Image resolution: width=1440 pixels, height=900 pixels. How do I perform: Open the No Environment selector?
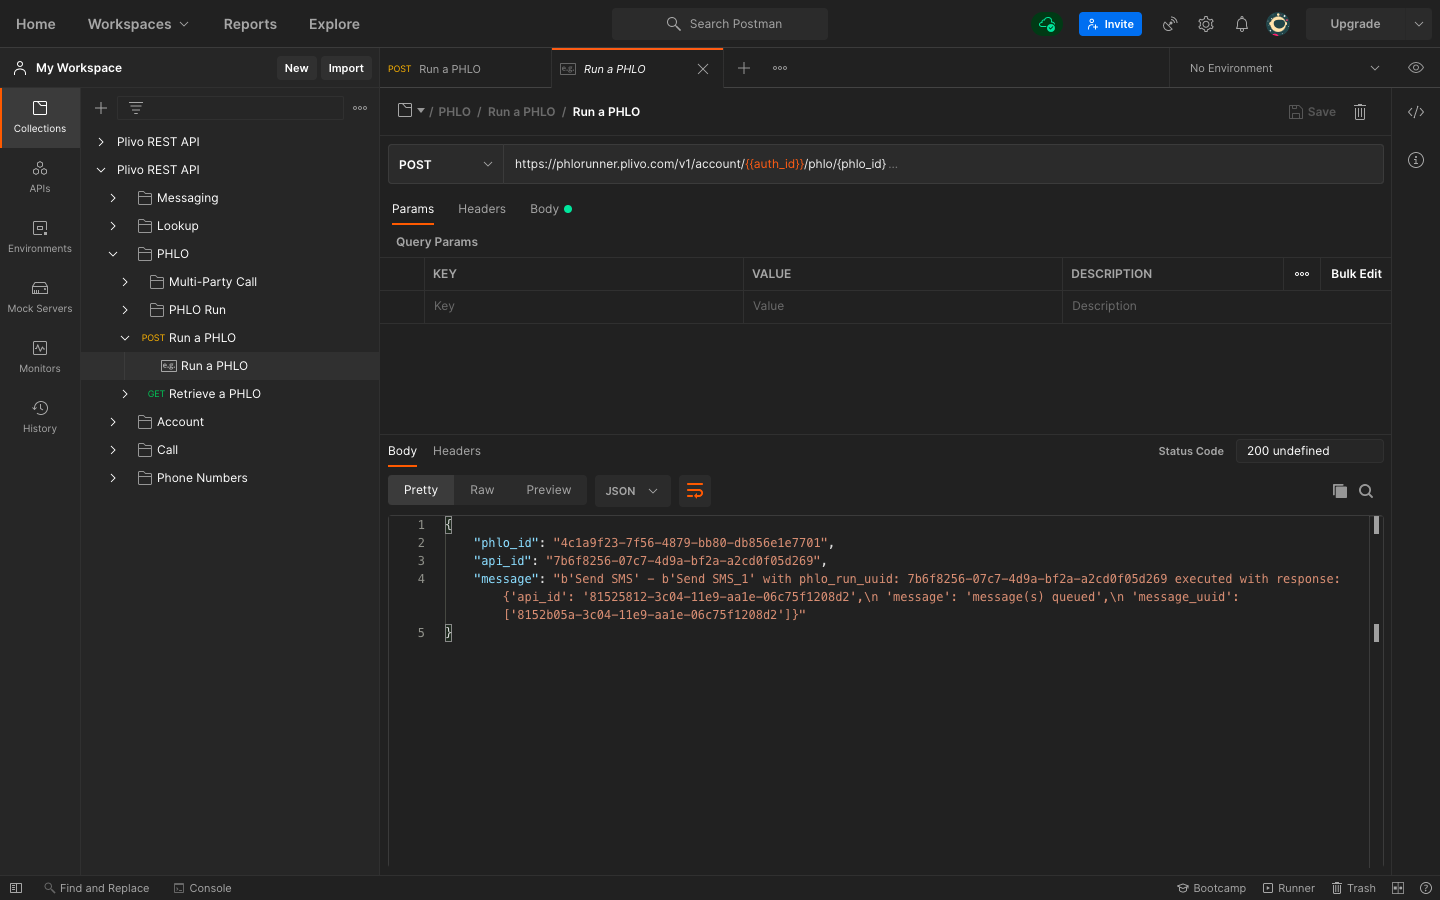click(x=1284, y=68)
